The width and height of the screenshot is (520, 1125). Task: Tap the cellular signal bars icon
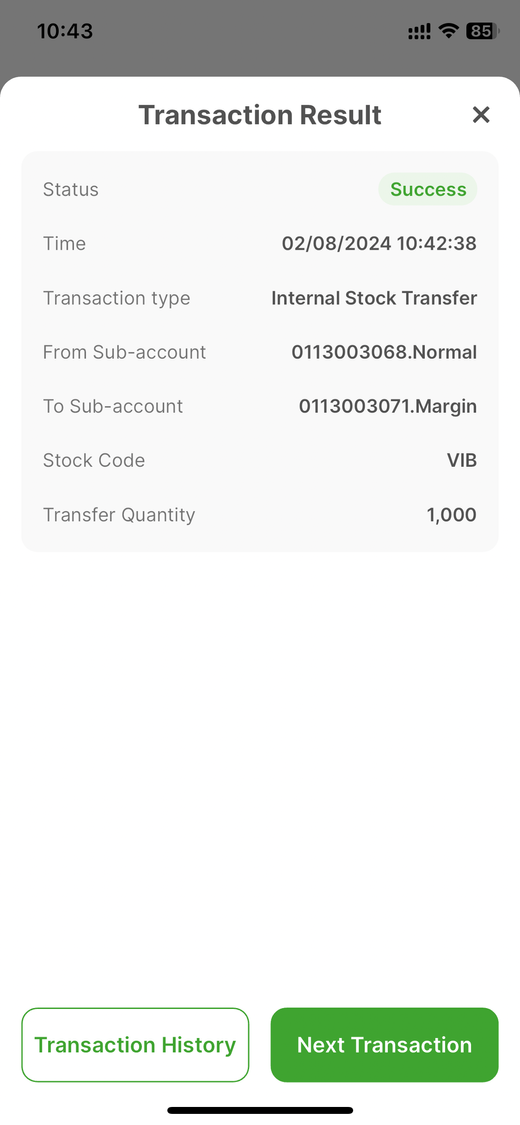[419, 32]
